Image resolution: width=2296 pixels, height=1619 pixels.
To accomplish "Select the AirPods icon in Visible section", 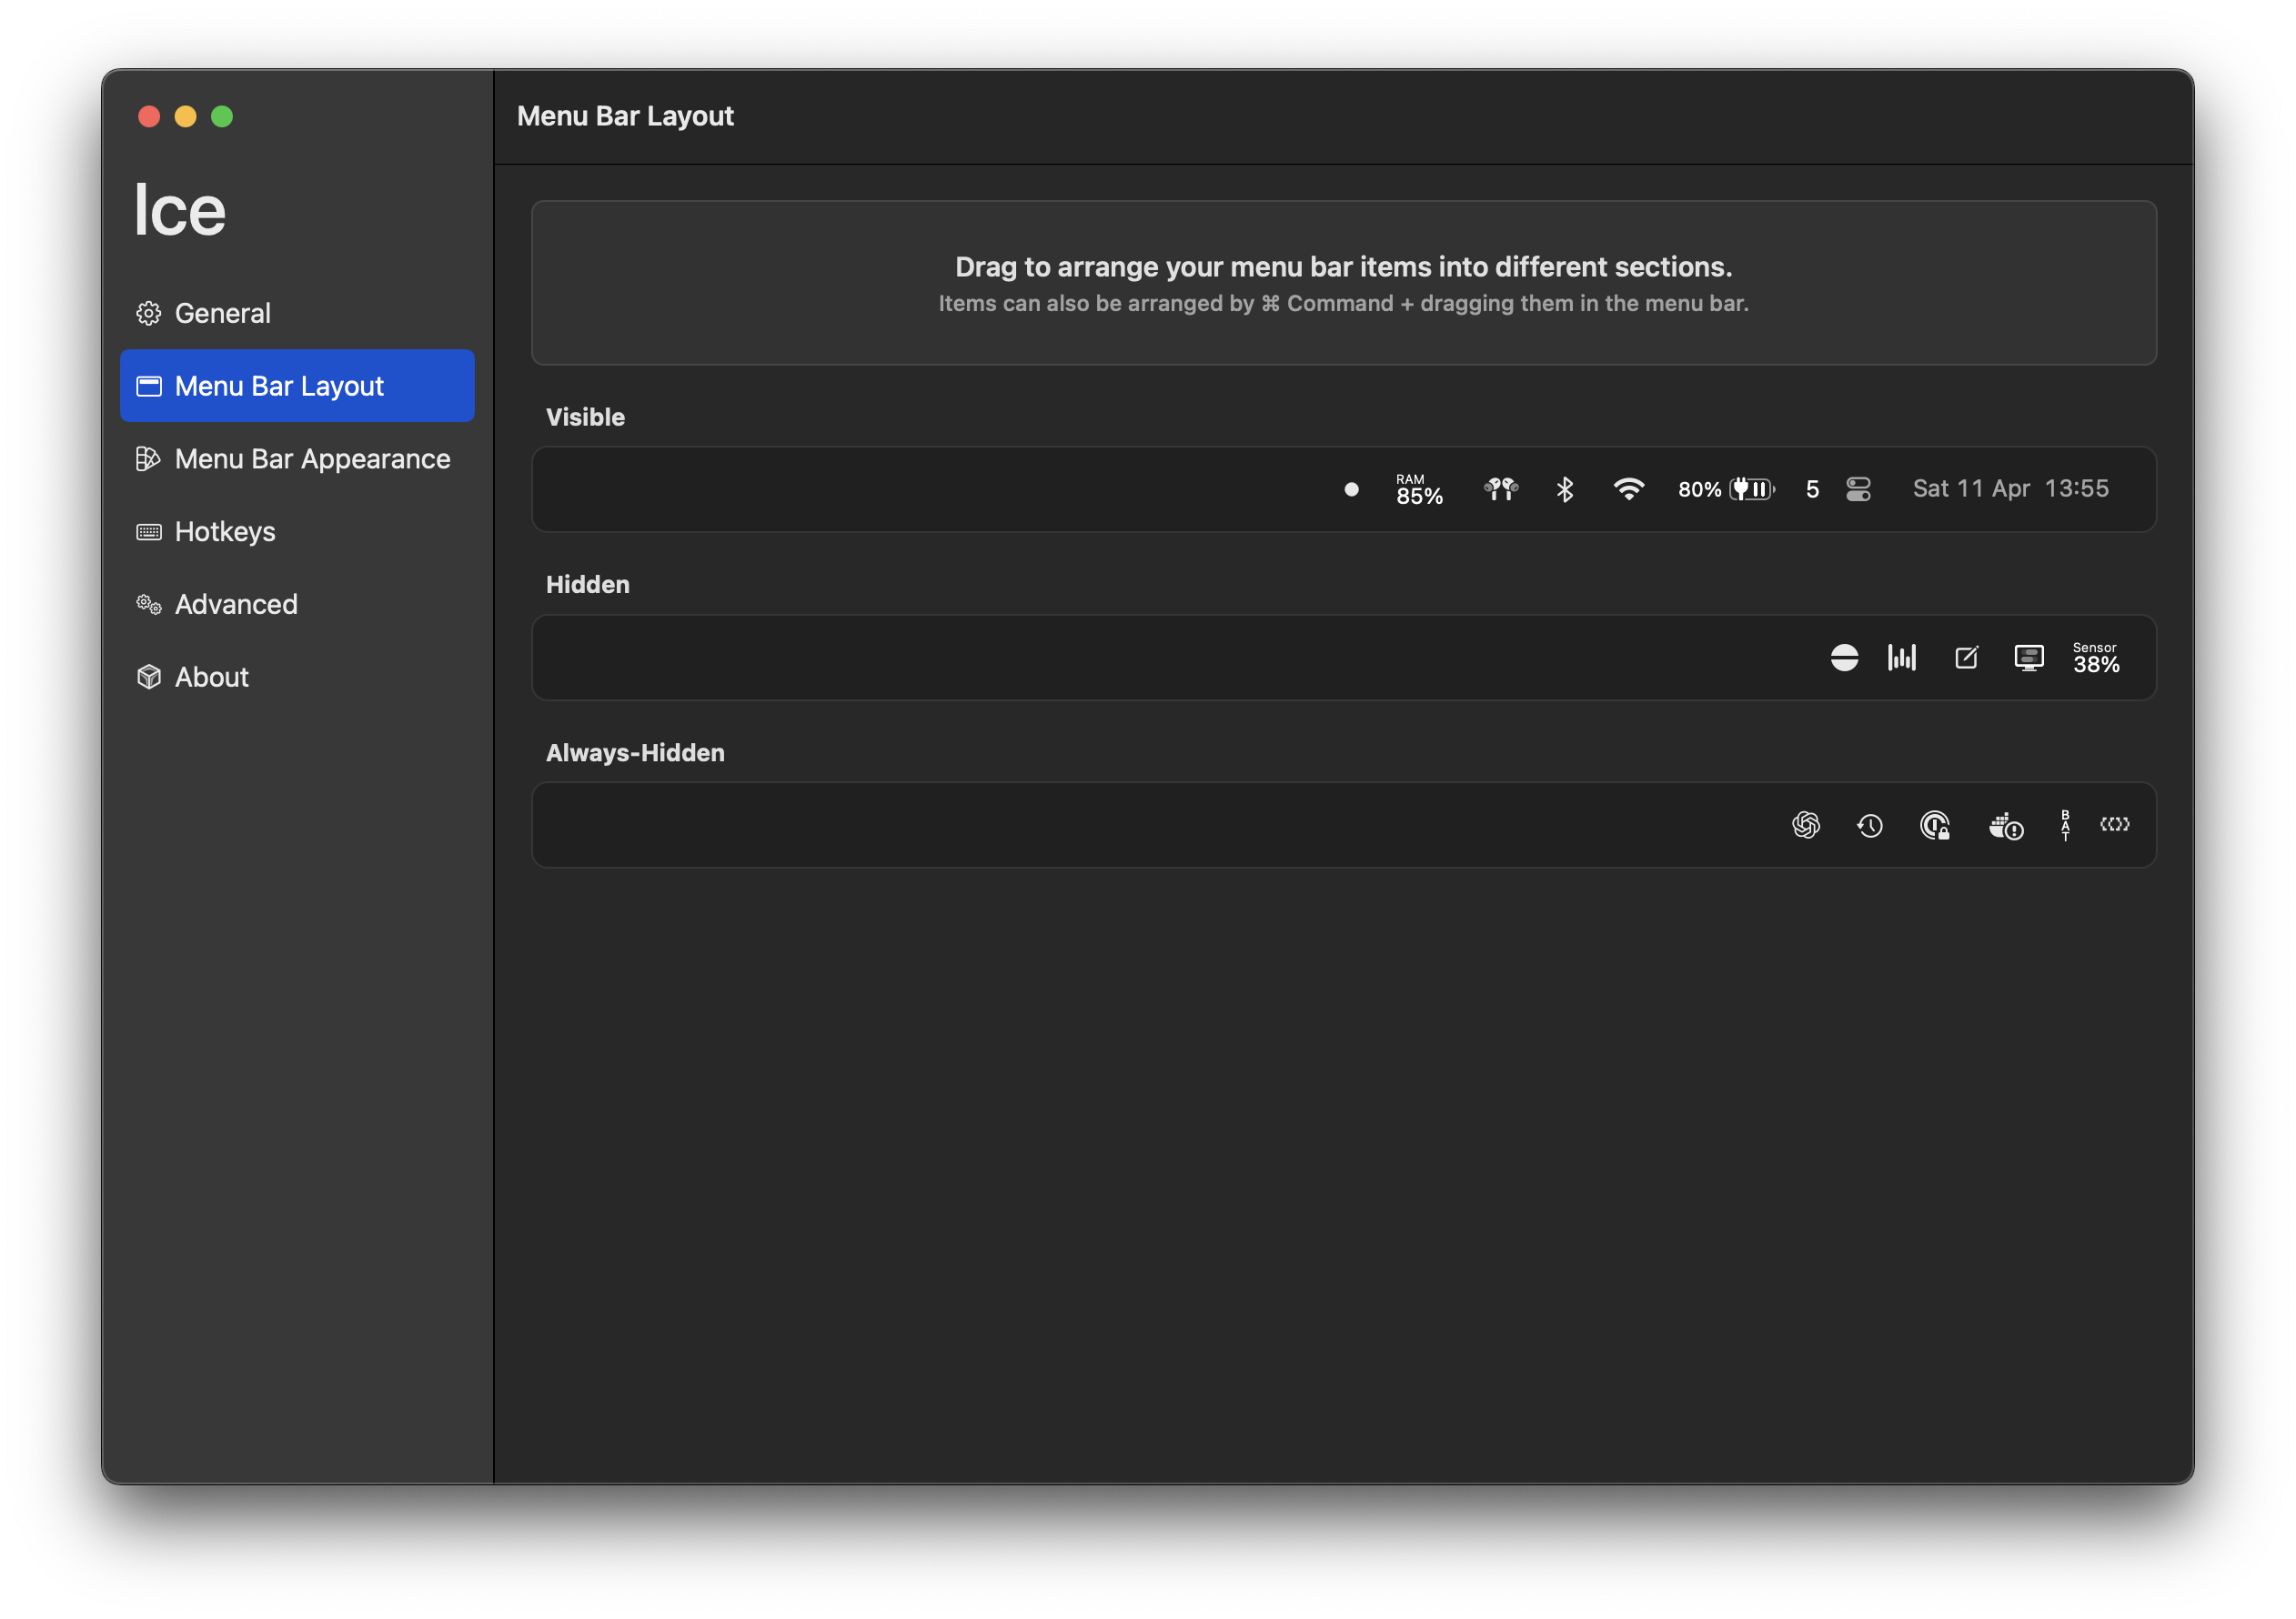I will click(1500, 489).
